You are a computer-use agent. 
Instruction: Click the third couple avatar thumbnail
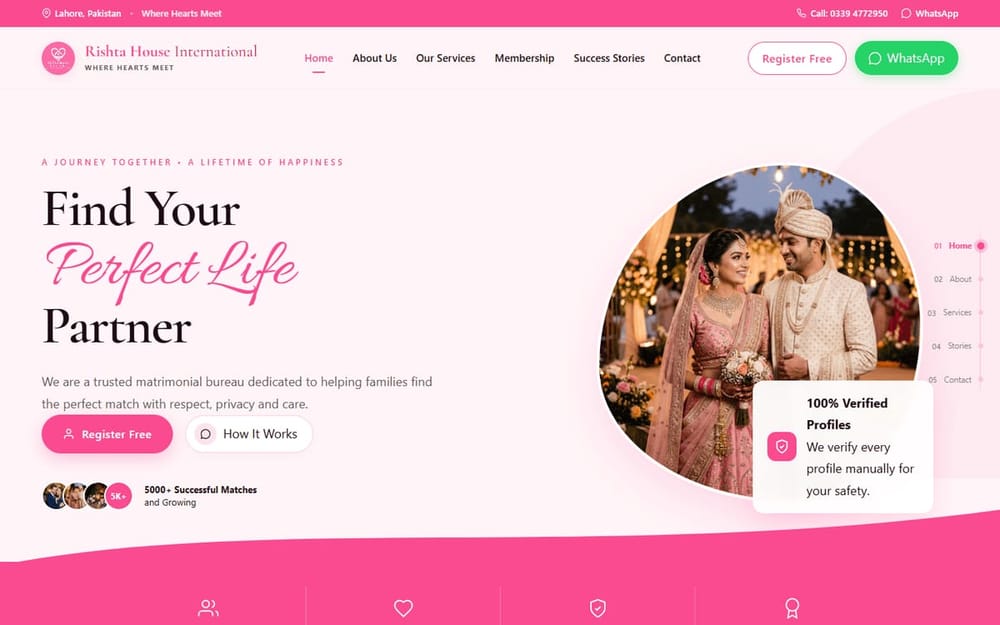pyautogui.click(x=96, y=496)
